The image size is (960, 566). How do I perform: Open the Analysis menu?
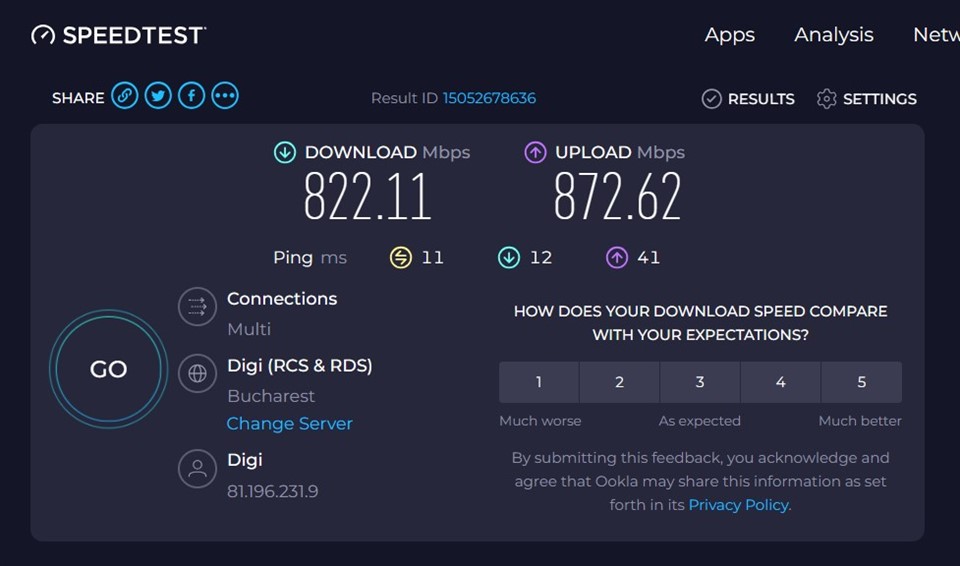click(x=833, y=35)
